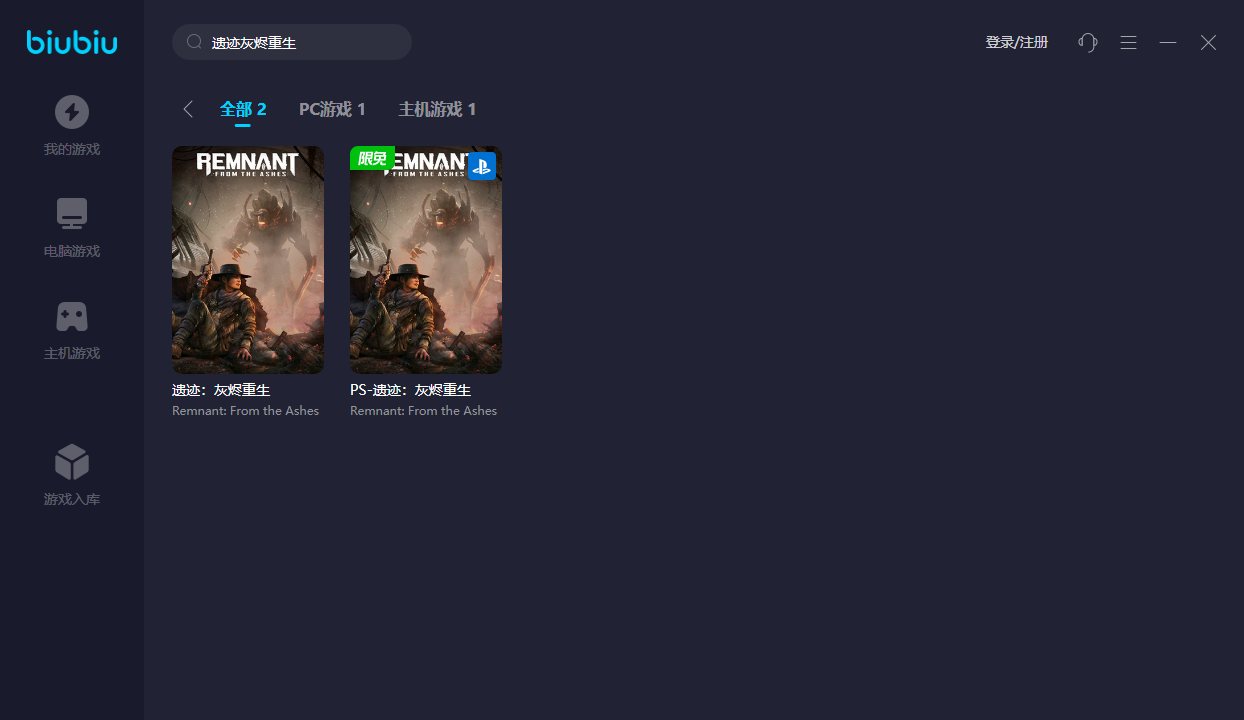
Task: Open PC Remnant From the Ashes cover
Action: point(248,260)
